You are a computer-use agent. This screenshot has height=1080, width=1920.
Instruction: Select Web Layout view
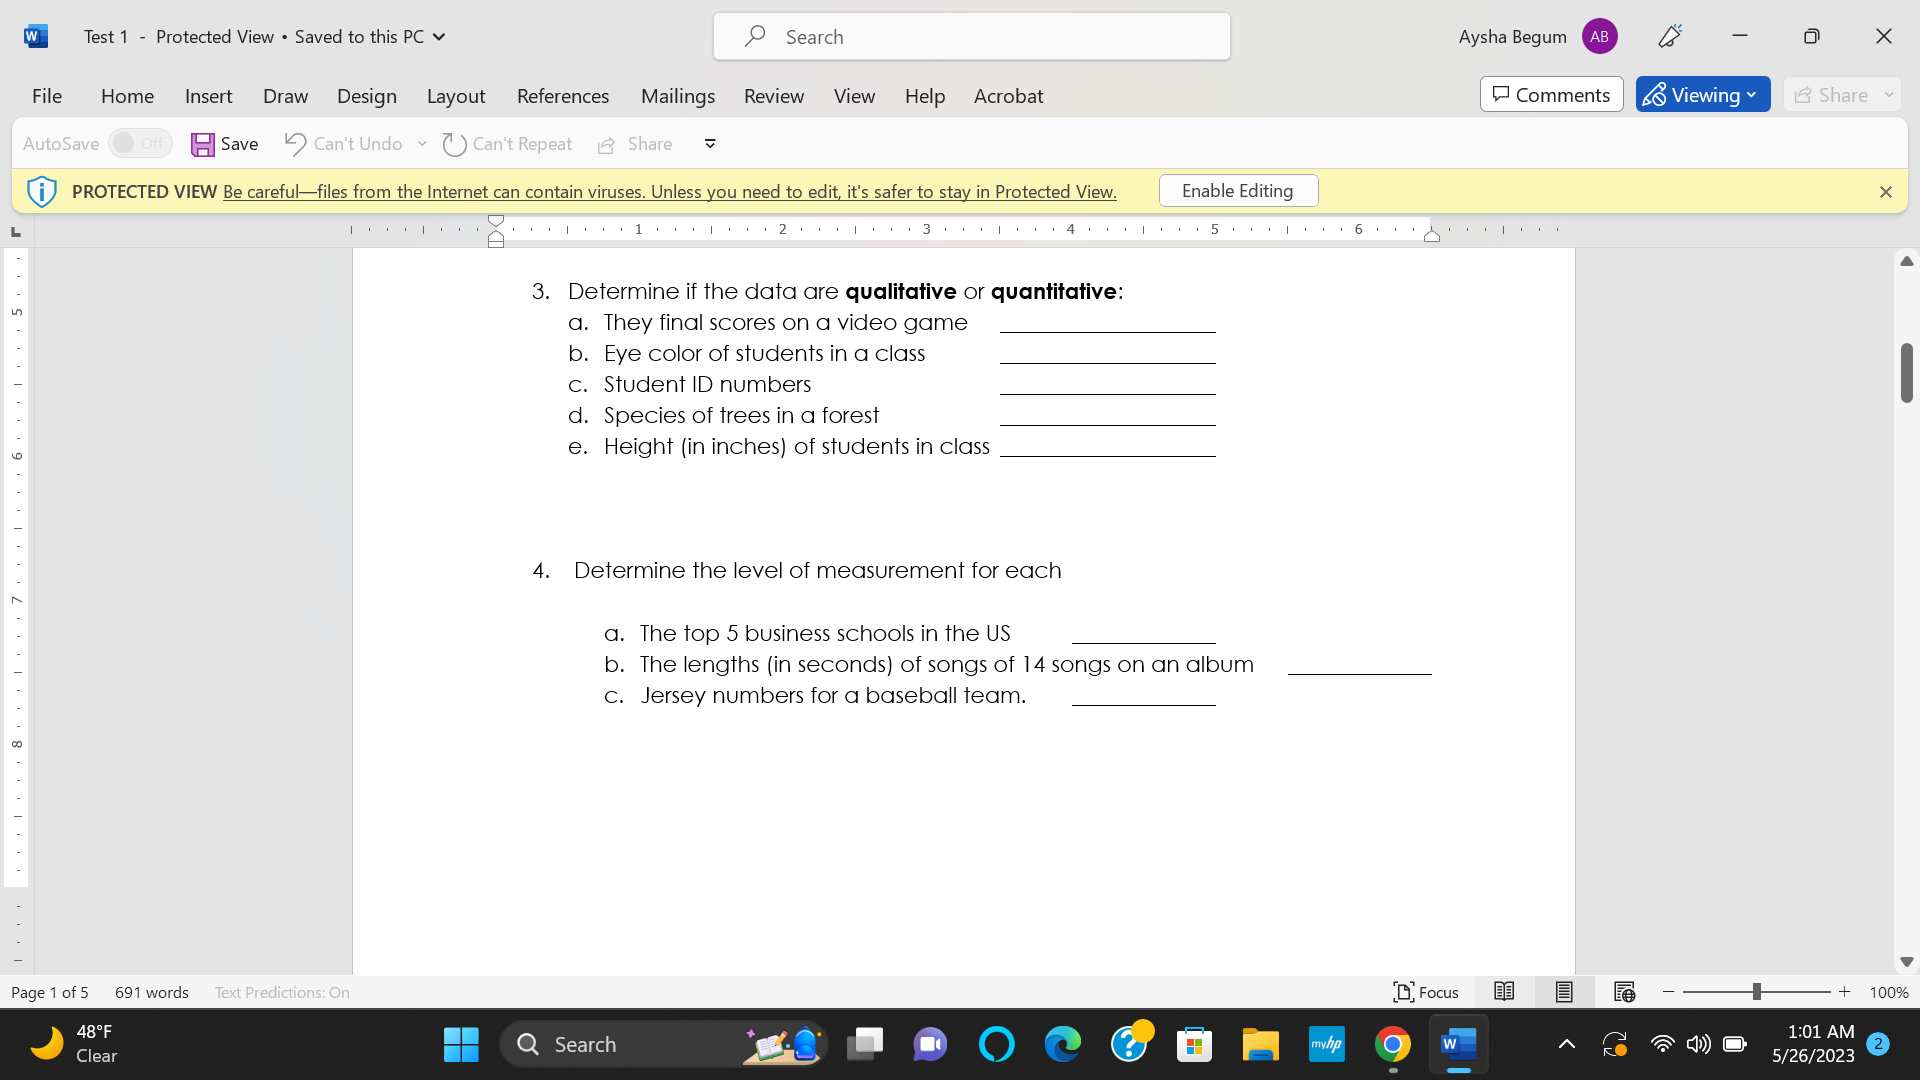[x=1622, y=992]
